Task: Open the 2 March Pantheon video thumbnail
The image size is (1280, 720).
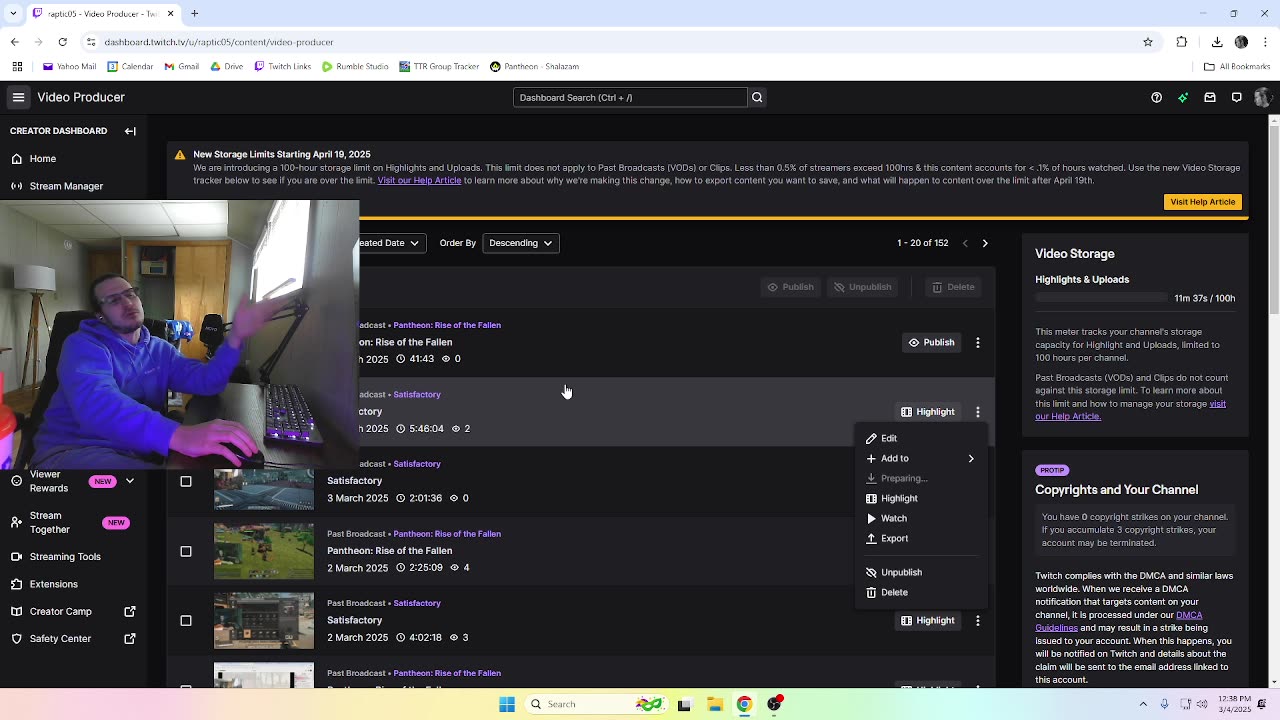Action: [x=264, y=551]
